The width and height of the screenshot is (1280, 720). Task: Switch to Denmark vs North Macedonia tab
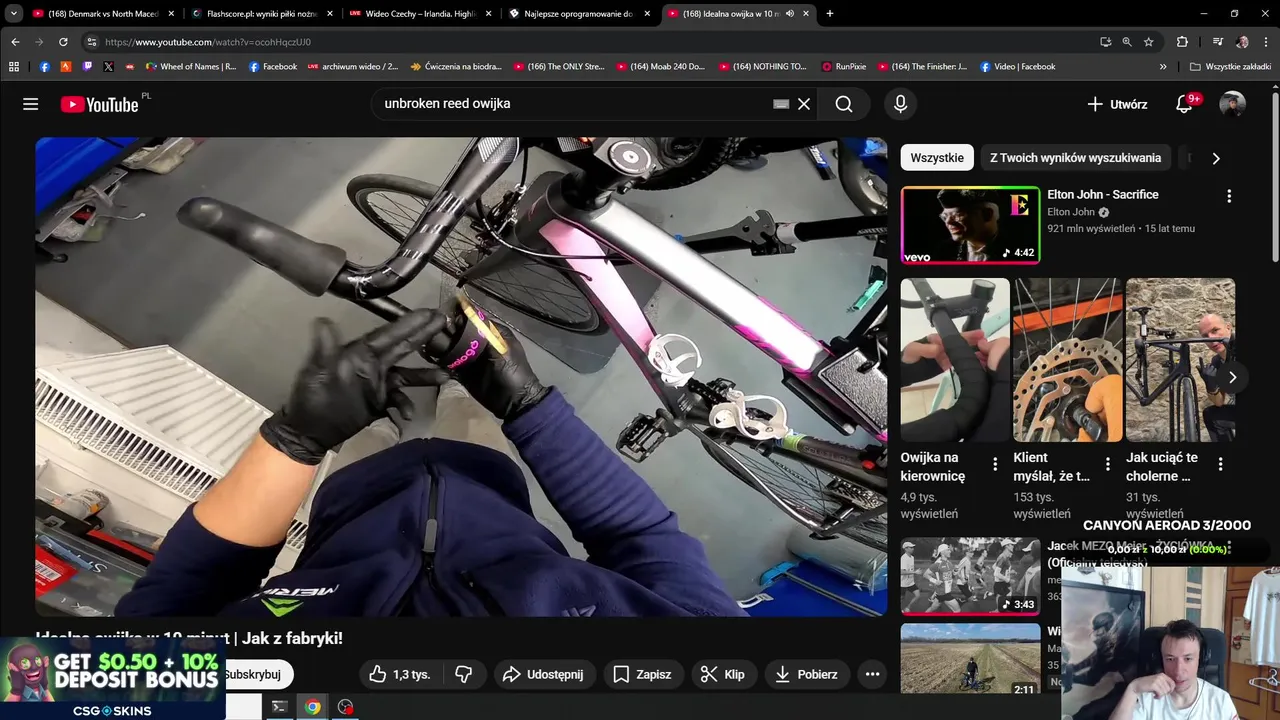103,14
